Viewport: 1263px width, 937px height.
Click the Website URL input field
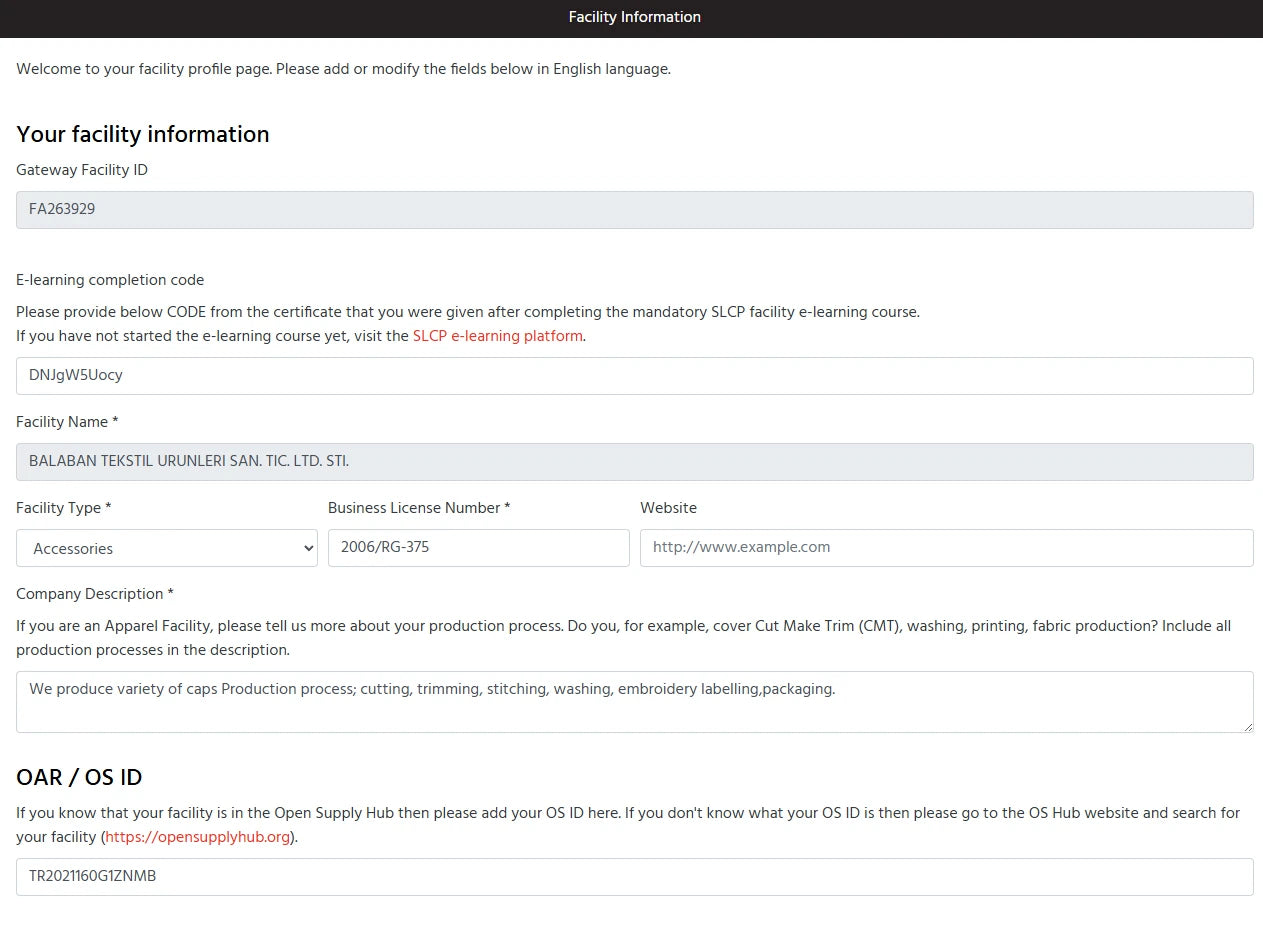(x=946, y=548)
